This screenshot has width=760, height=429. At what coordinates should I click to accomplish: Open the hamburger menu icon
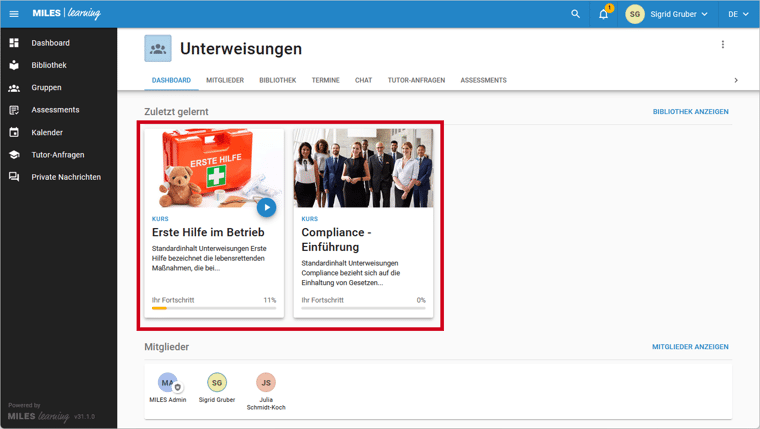pyautogui.click(x=14, y=14)
